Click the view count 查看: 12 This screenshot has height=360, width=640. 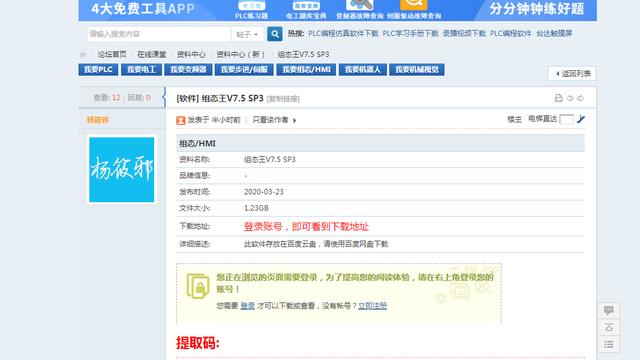click(x=107, y=98)
